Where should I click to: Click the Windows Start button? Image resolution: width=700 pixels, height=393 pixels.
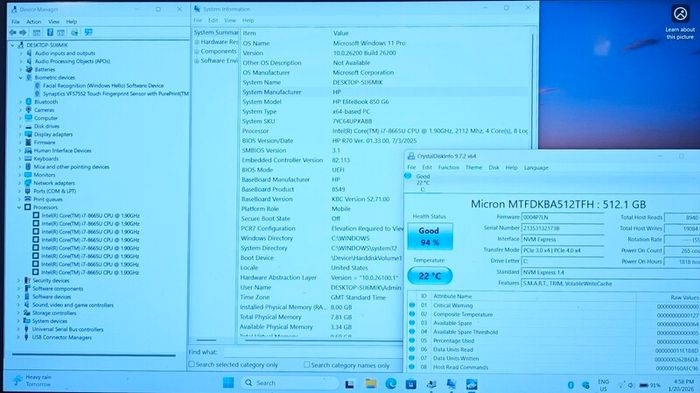[228, 383]
